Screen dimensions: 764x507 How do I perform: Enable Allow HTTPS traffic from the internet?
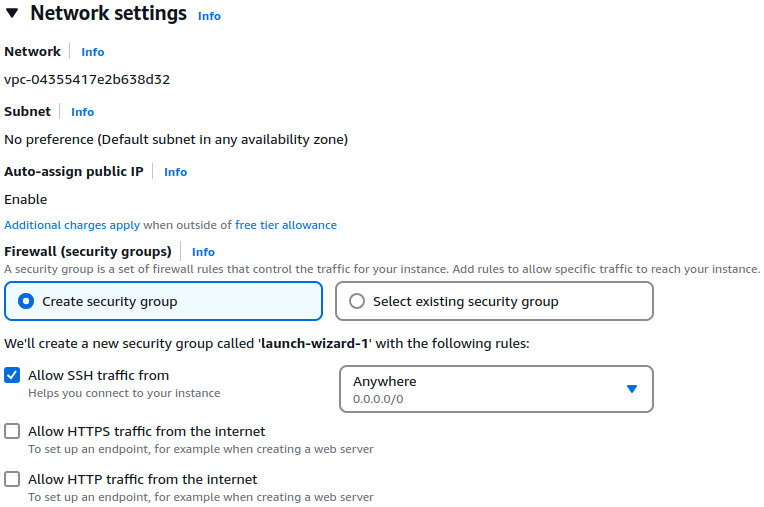click(x=12, y=431)
